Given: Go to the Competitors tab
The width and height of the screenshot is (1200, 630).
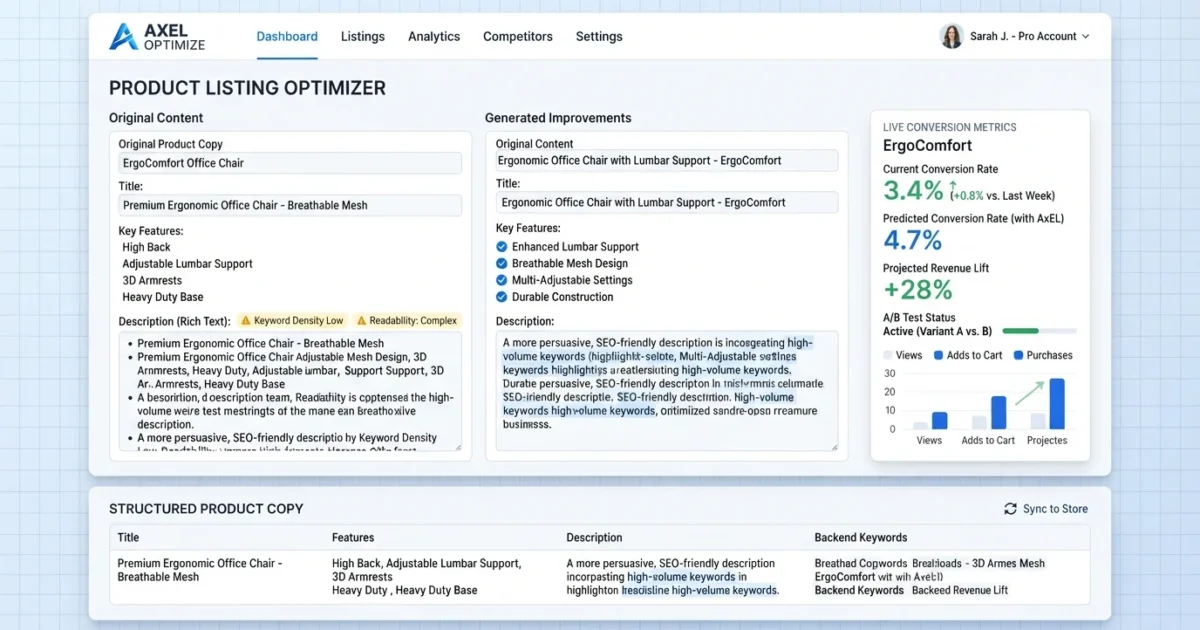Looking at the screenshot, I should (518, 36).
